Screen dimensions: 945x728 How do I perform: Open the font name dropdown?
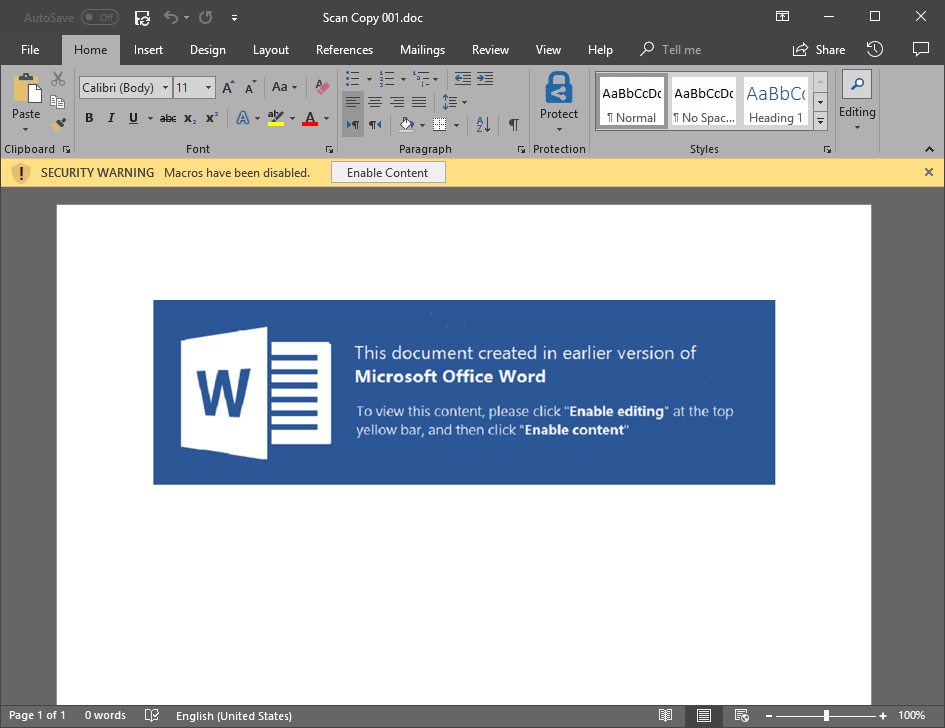point(165,87)
